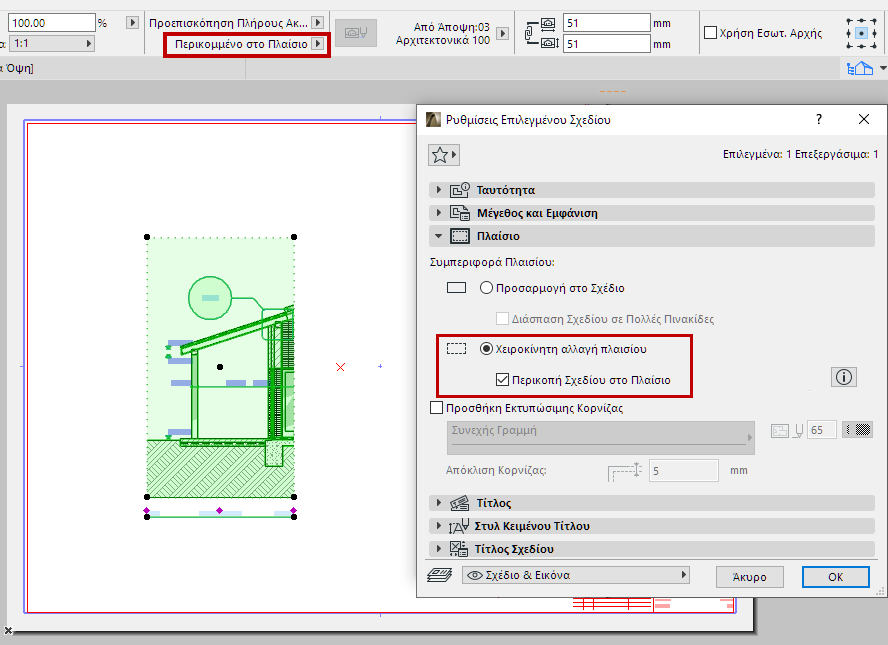This screenshot has height=645, width=888.
Task: Click the solid rectangle fit-frame icon
Action: (456, 288)
